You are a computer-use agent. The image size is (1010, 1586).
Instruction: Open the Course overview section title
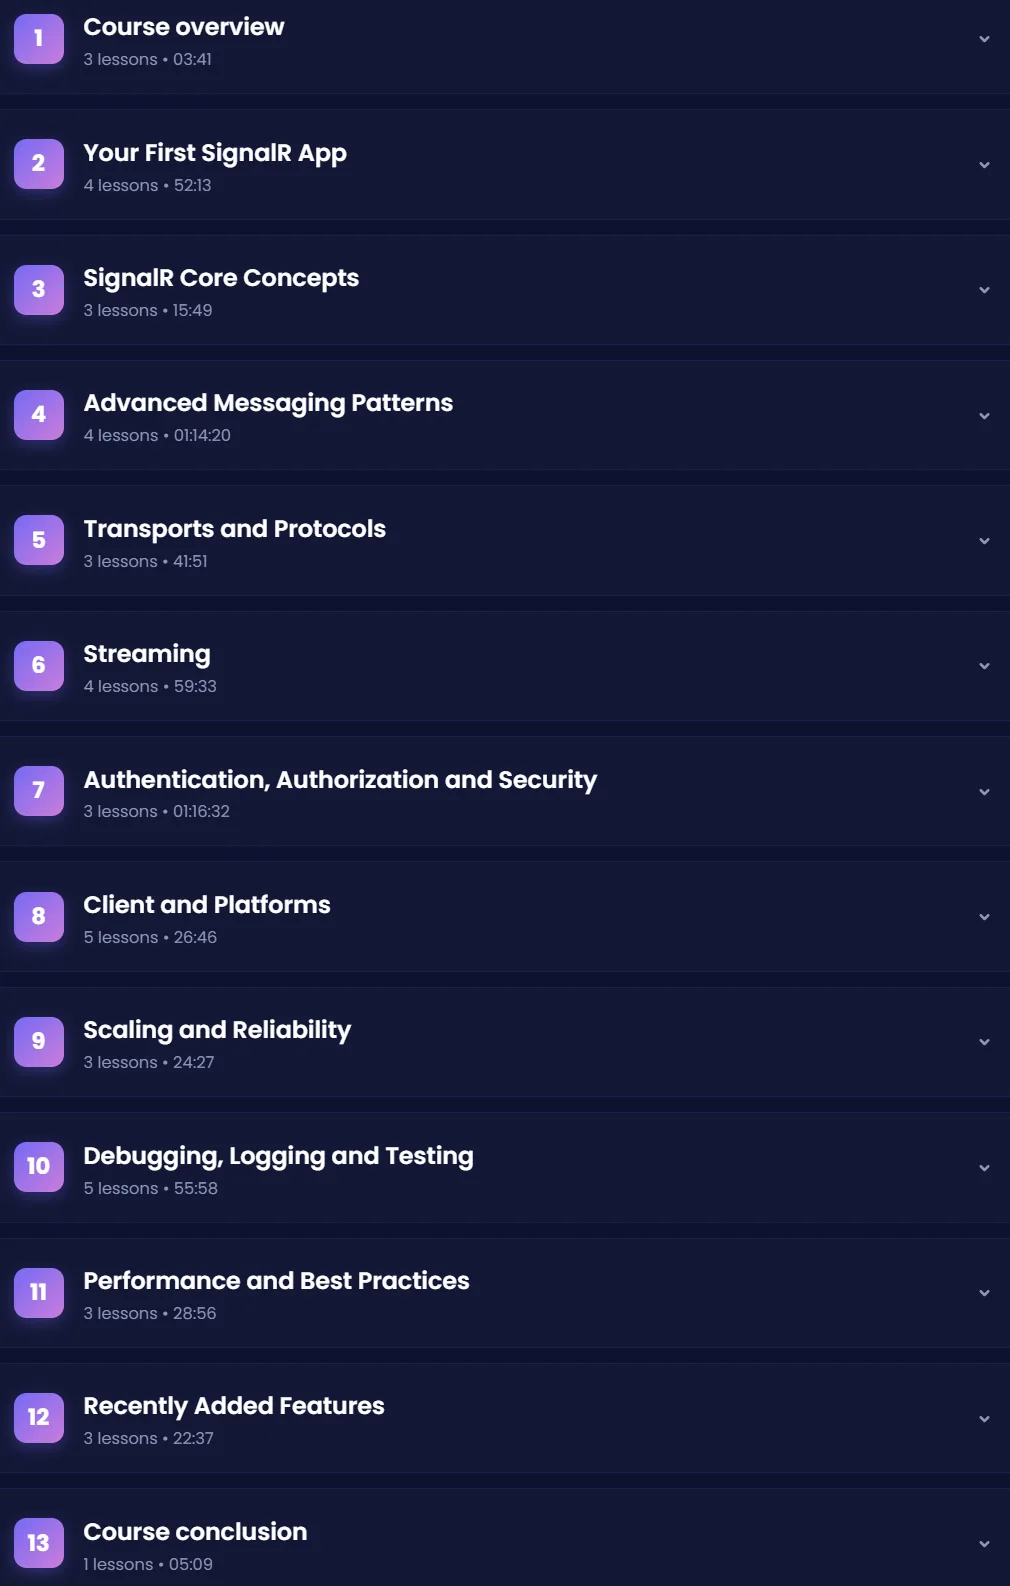184,27
